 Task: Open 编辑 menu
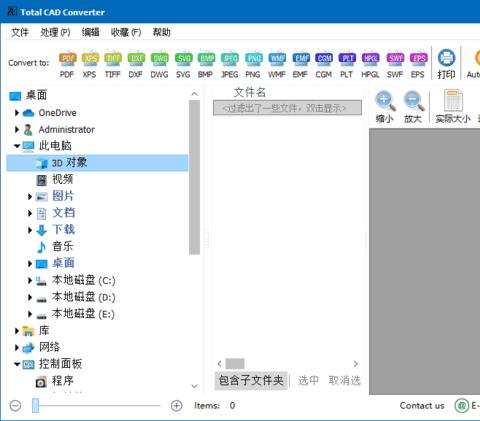click(x=91, y=32)
